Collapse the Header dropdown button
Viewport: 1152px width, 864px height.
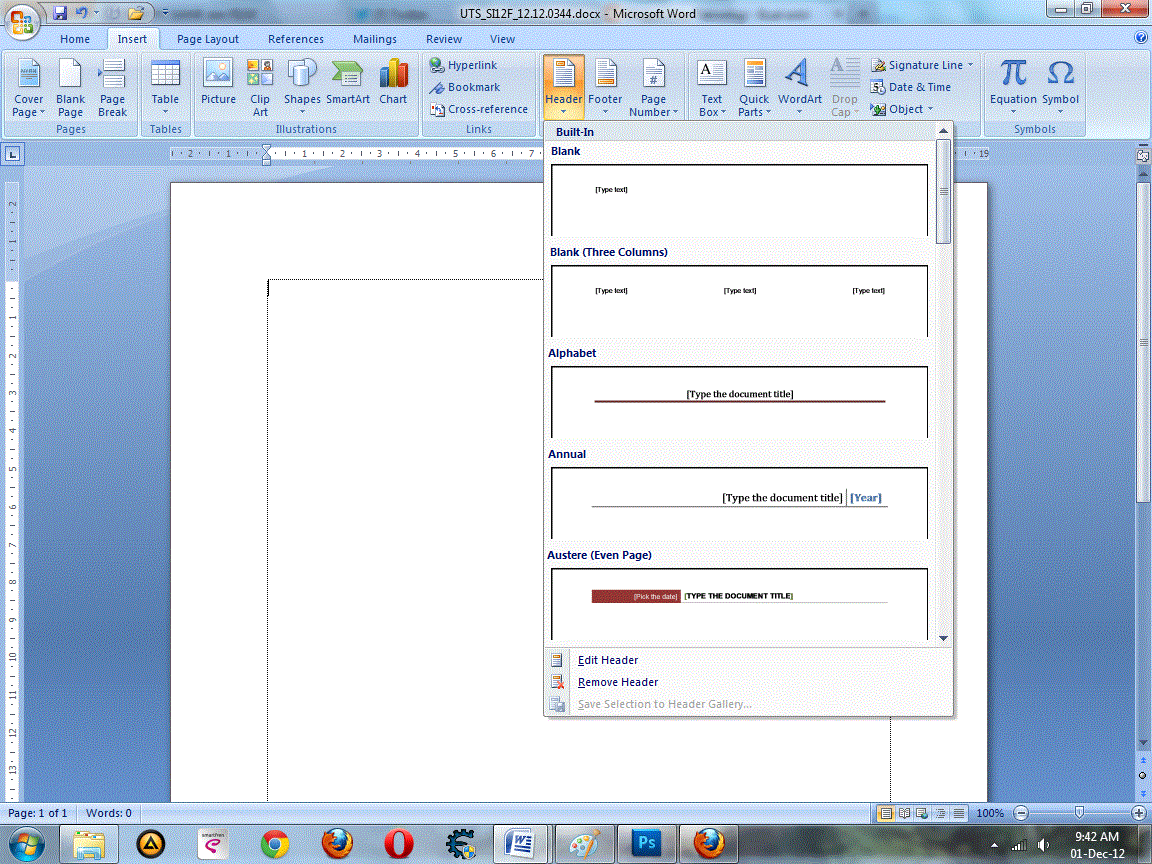564,88
